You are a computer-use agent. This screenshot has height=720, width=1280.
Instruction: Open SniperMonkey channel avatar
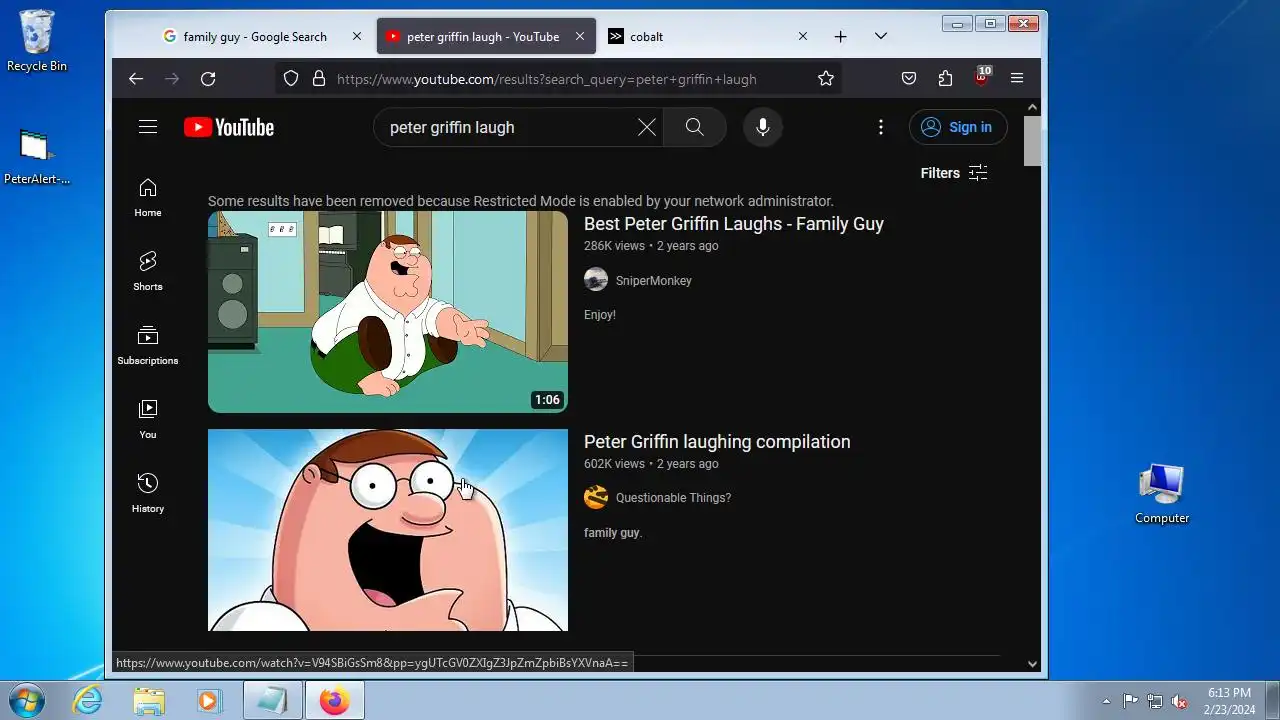click(596, 280)
